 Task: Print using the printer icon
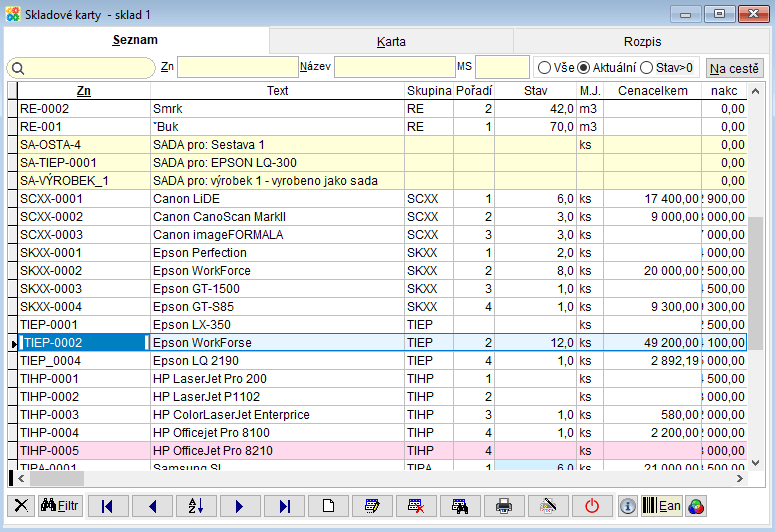coord(504,506)
